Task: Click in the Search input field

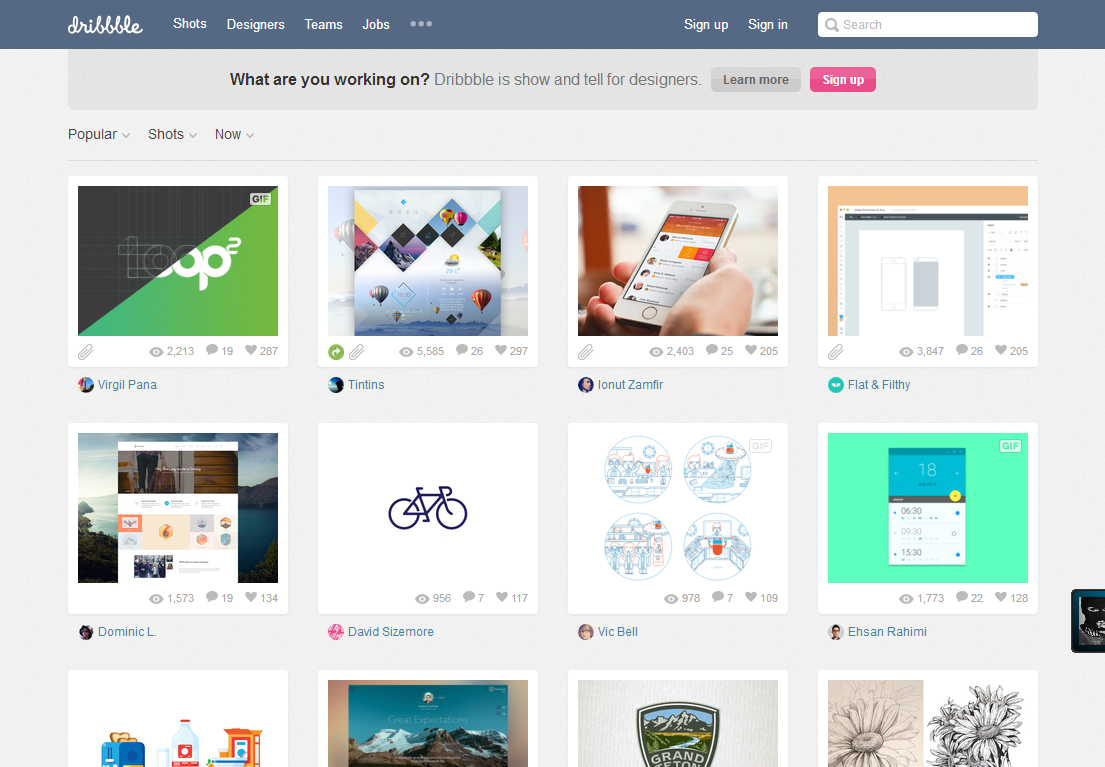Action: coord(927,25)
